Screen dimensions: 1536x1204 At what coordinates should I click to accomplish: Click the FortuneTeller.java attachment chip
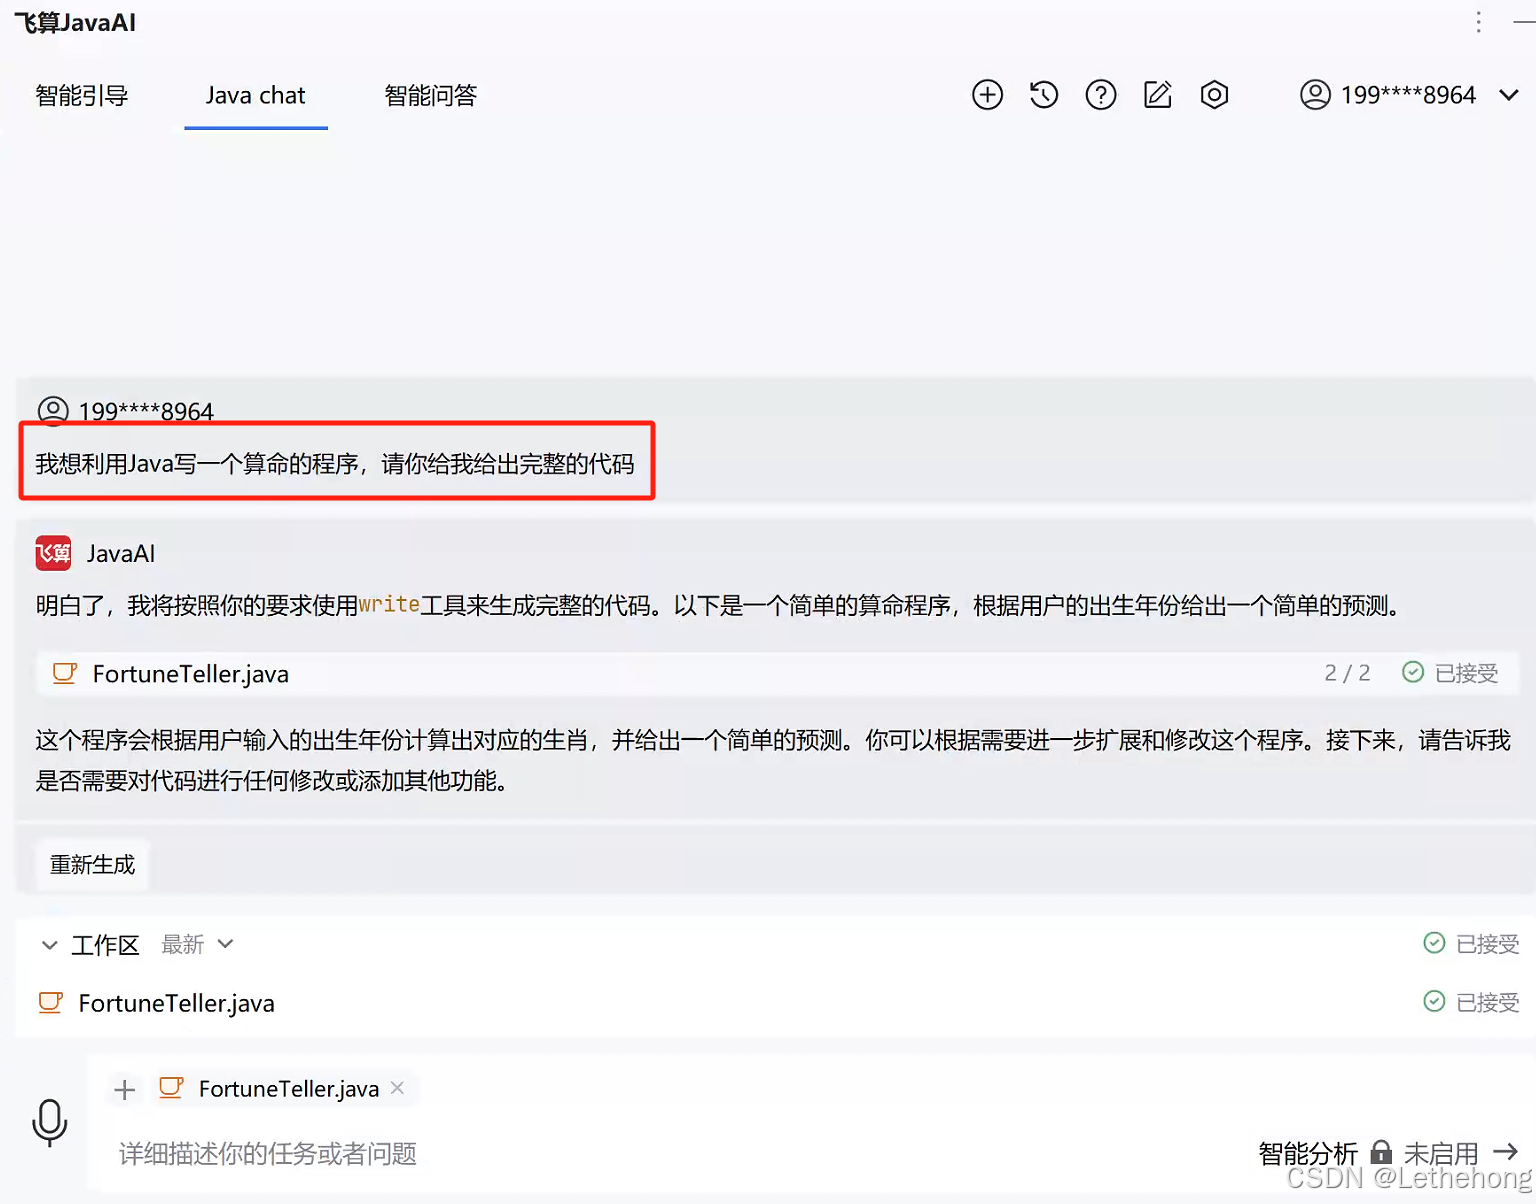click(284, 1088)
